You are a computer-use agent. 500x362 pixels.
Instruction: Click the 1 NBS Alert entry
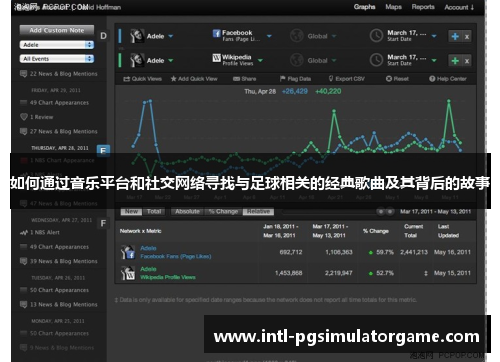point(40,232)
